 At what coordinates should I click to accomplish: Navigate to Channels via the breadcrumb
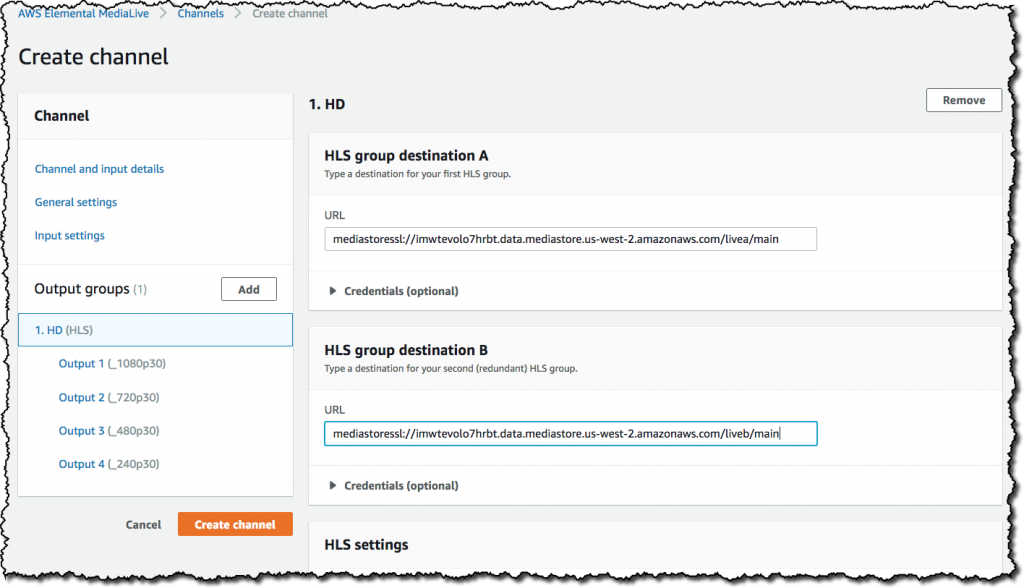200,13
